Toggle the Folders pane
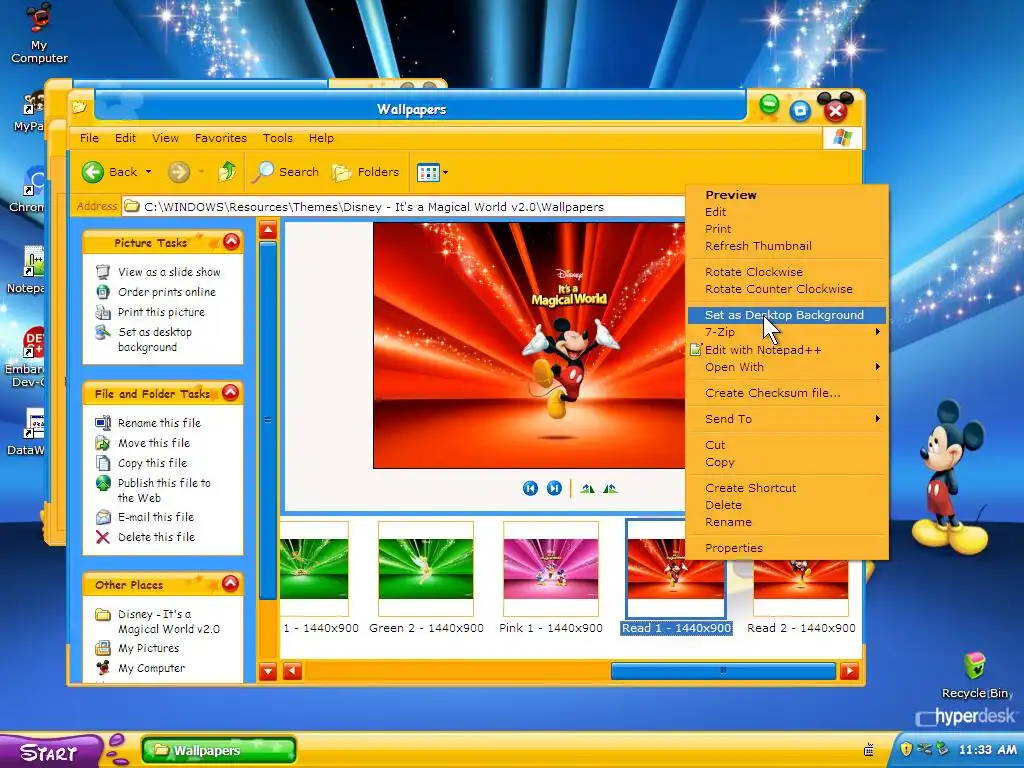Screen dimensions: 1024x768 365,172
